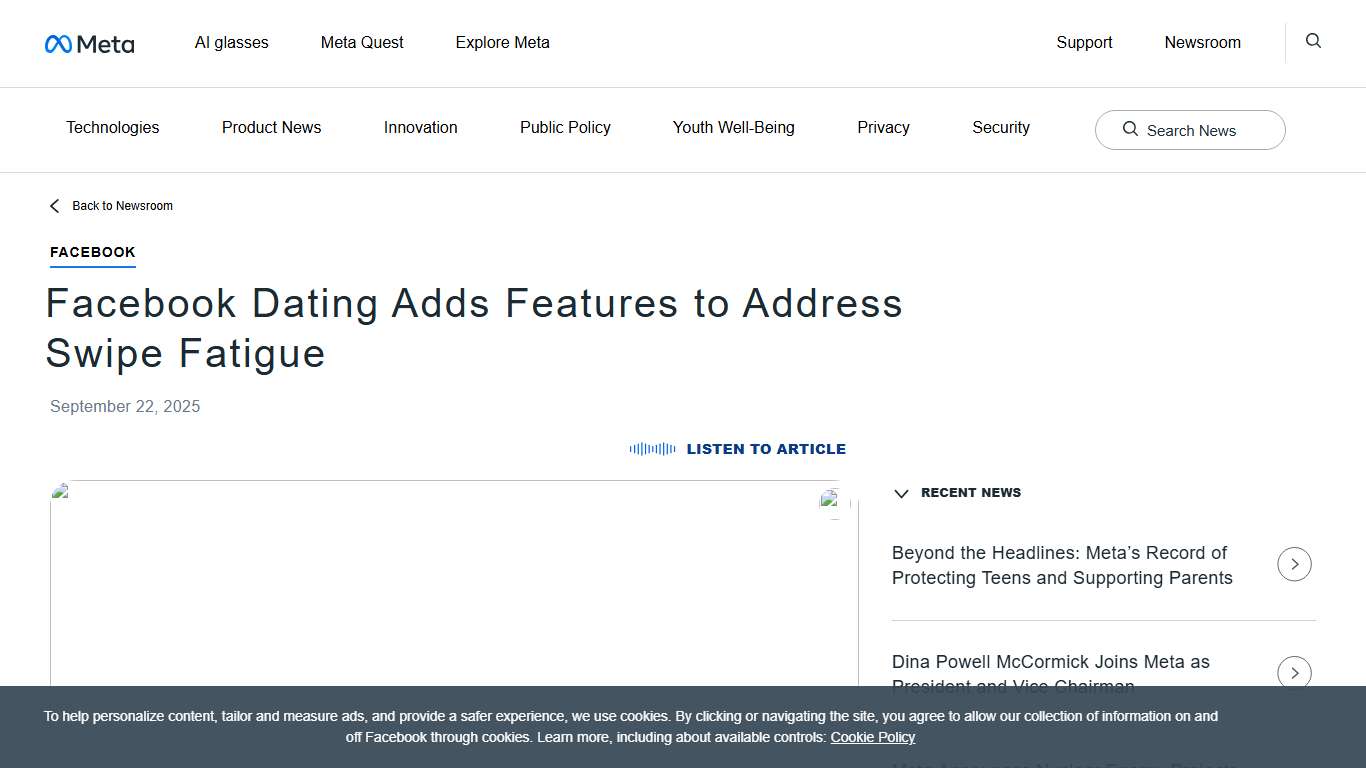Open the Youth Well-Being section

[733, 127]
